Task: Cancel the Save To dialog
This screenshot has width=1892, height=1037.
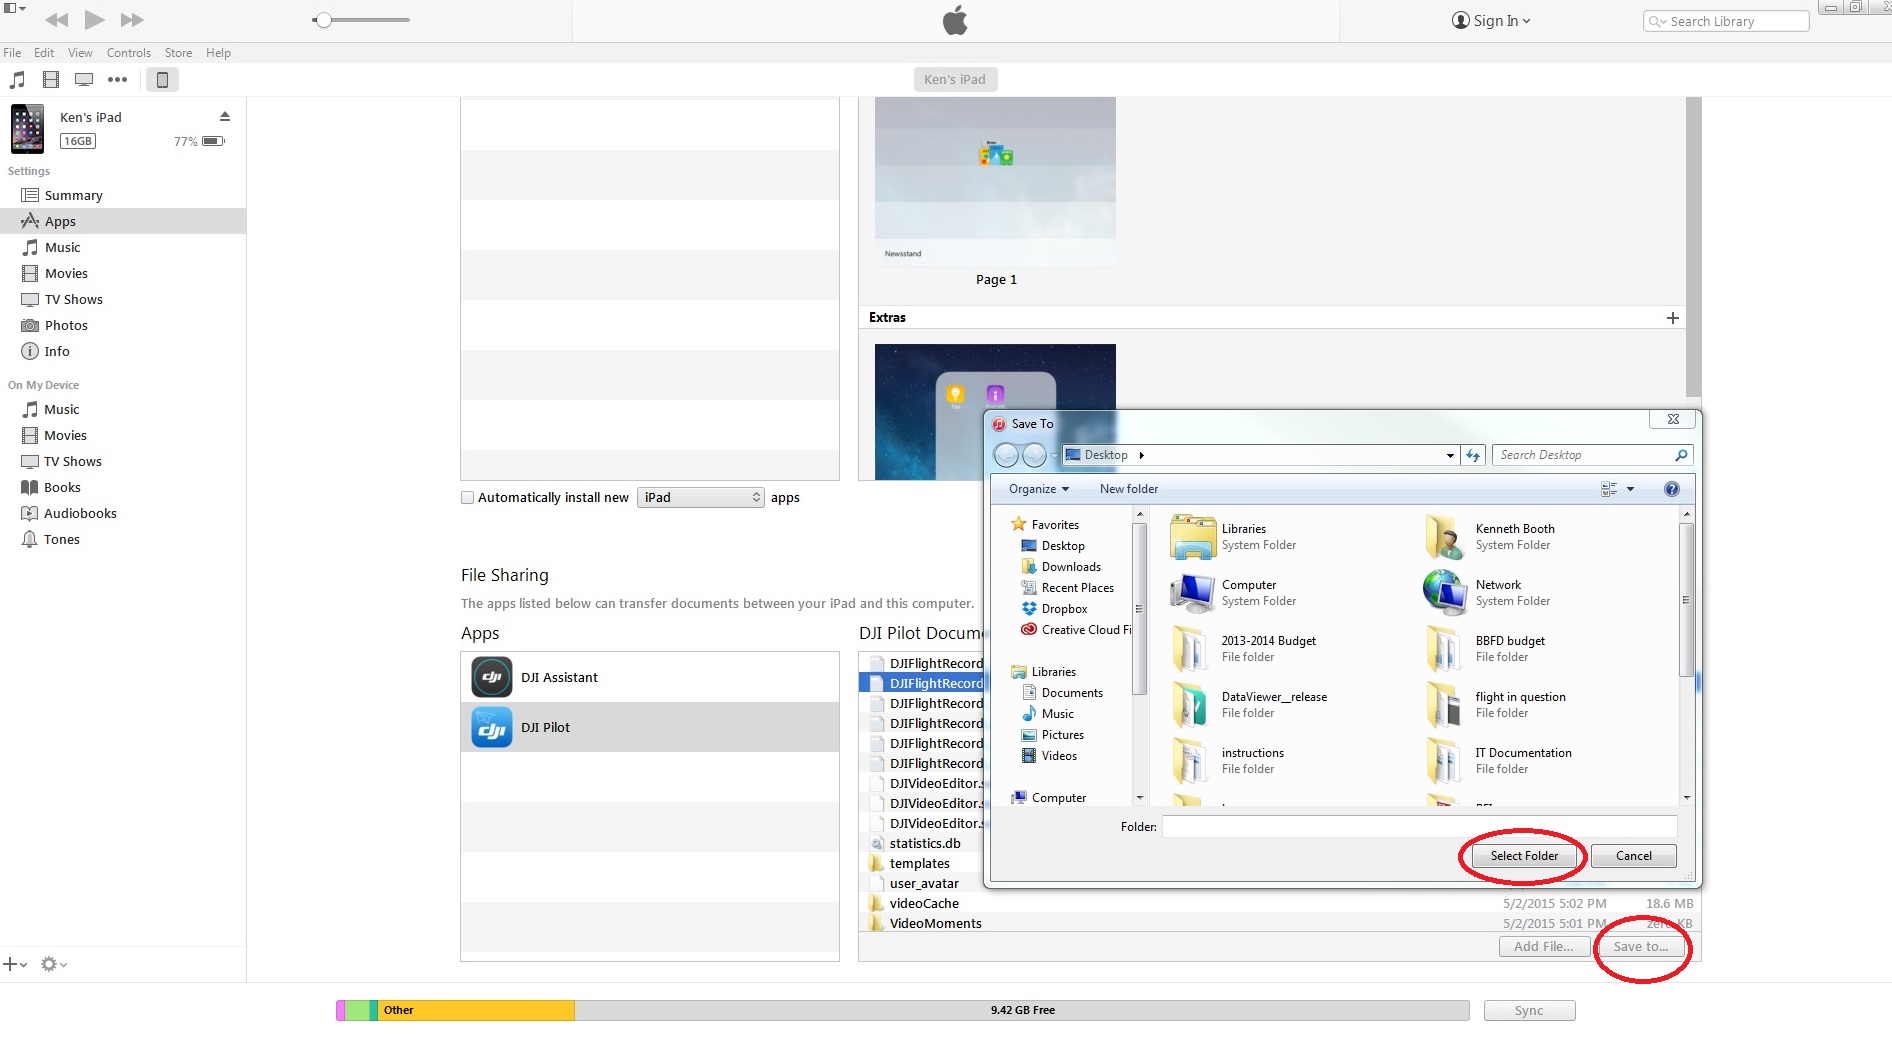Action: (x=1634, y=856)
